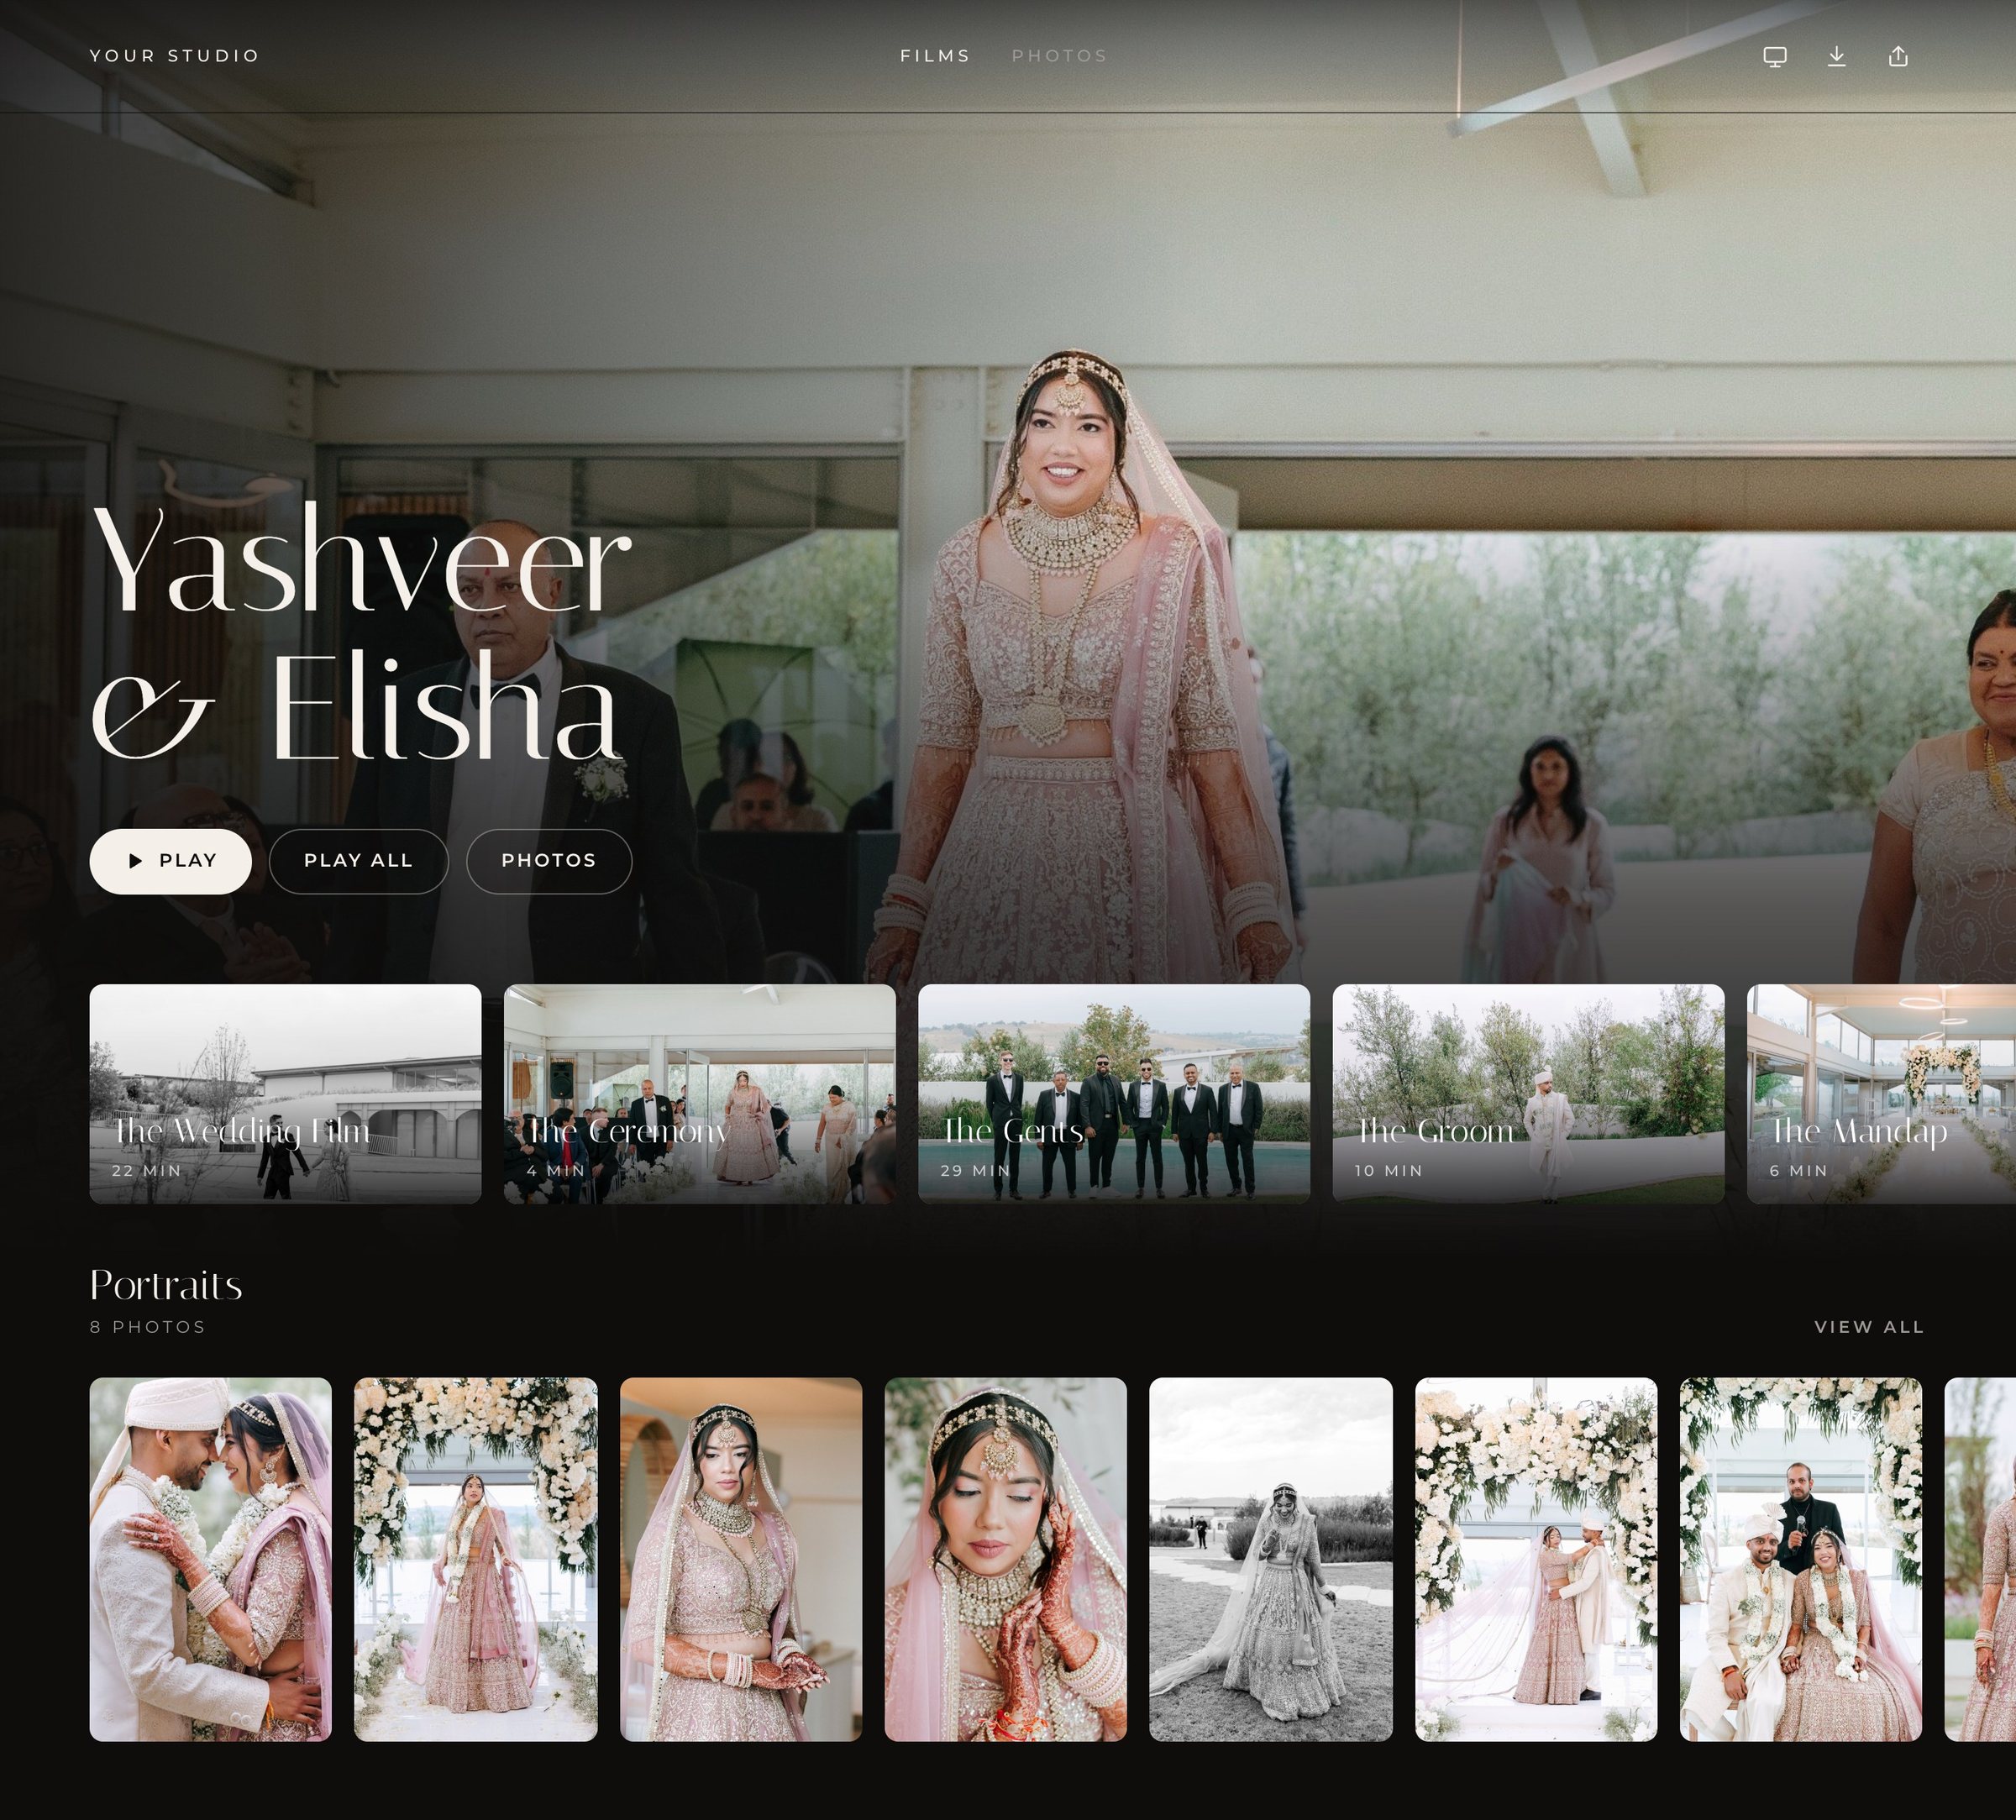This screenshot has width=2016, height=1820.
Task: Click the Portraits section heading
Action: [x=166, y=1285]
